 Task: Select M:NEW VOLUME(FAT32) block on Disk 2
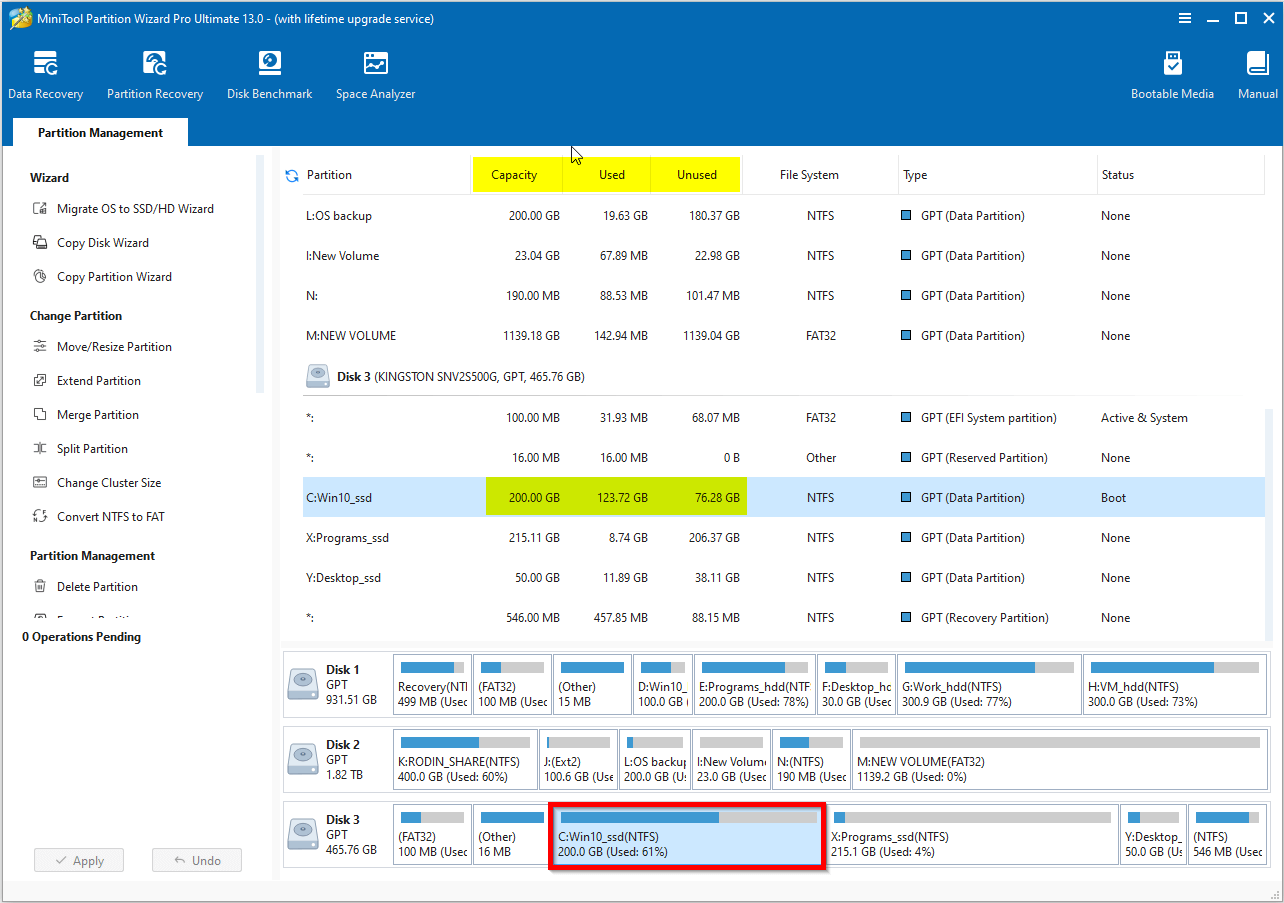(1059, 760)
